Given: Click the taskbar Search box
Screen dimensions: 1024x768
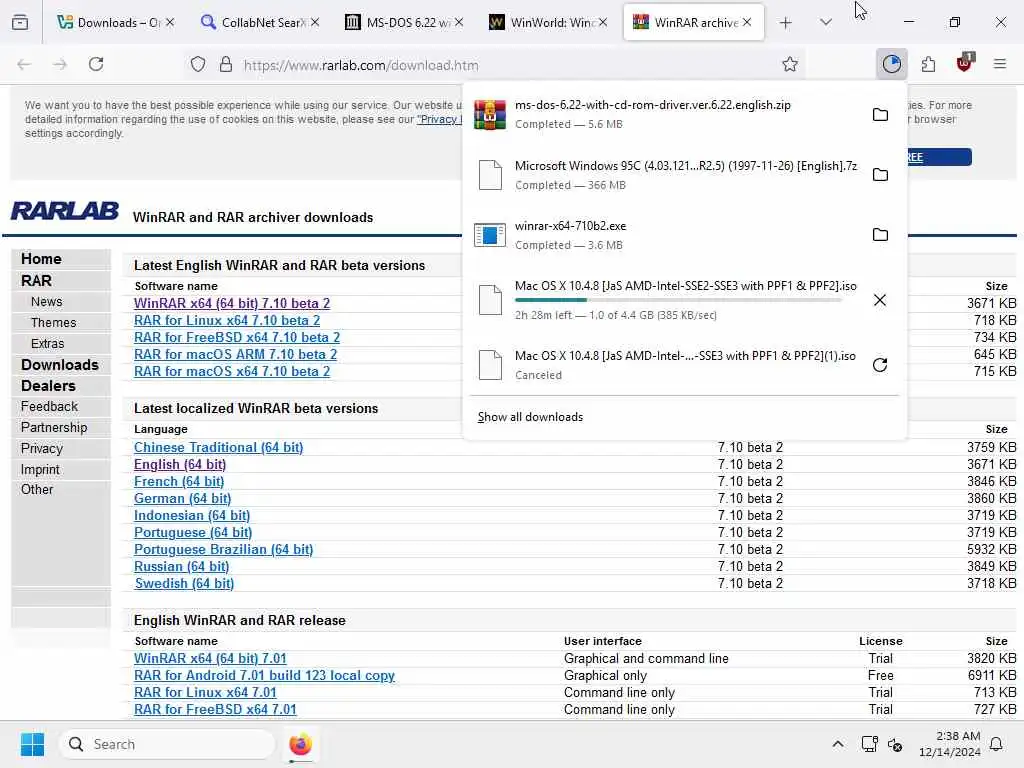Looking at the screenshot, I should point(167,744).
